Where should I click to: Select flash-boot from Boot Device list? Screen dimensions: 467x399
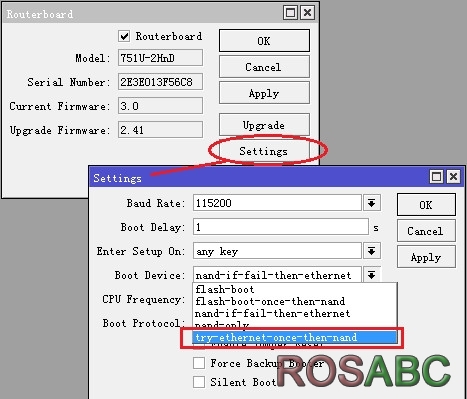click(x=295, y=289)
